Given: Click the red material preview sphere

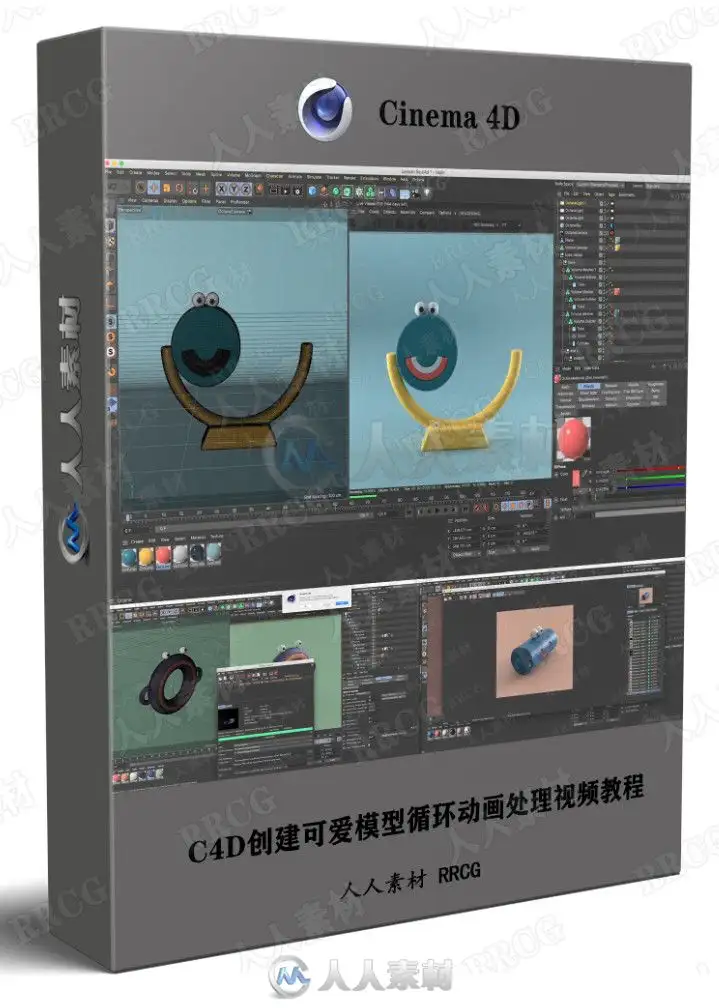Looking at the screenshot, I should click(572, 438).
